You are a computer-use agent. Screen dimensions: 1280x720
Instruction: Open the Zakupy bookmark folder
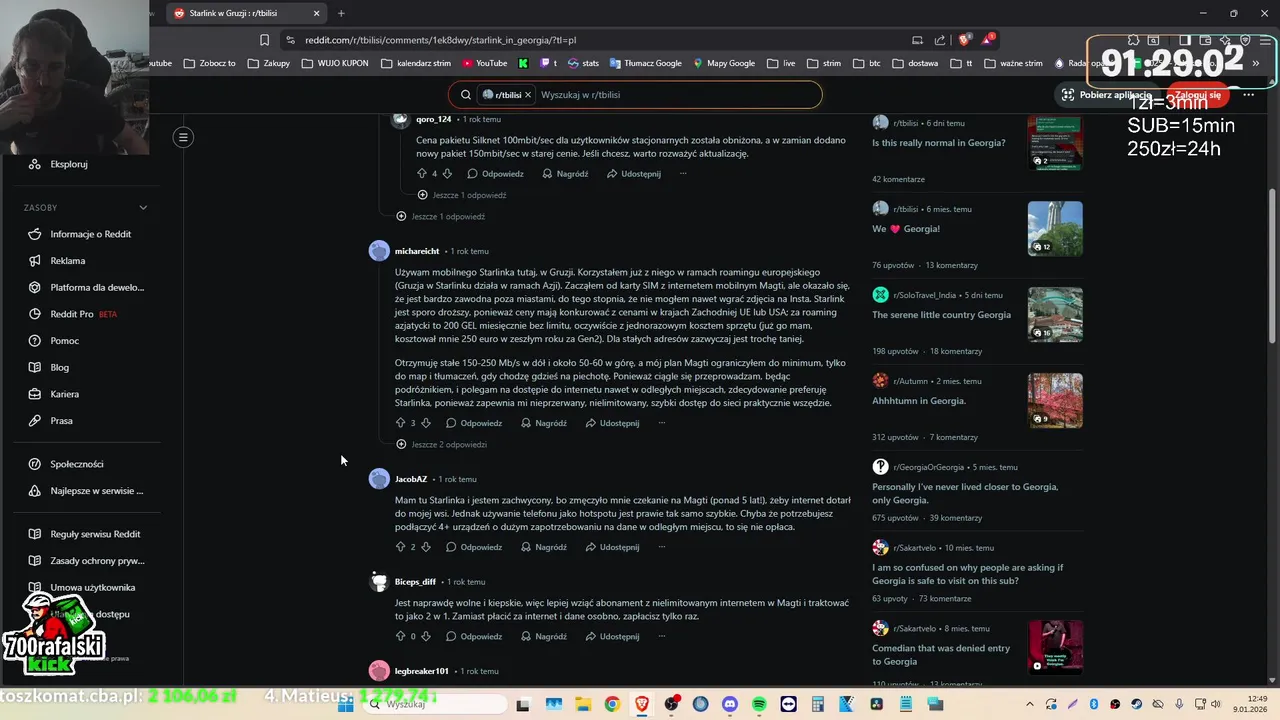pyautogui.click(x=268, y=63)
